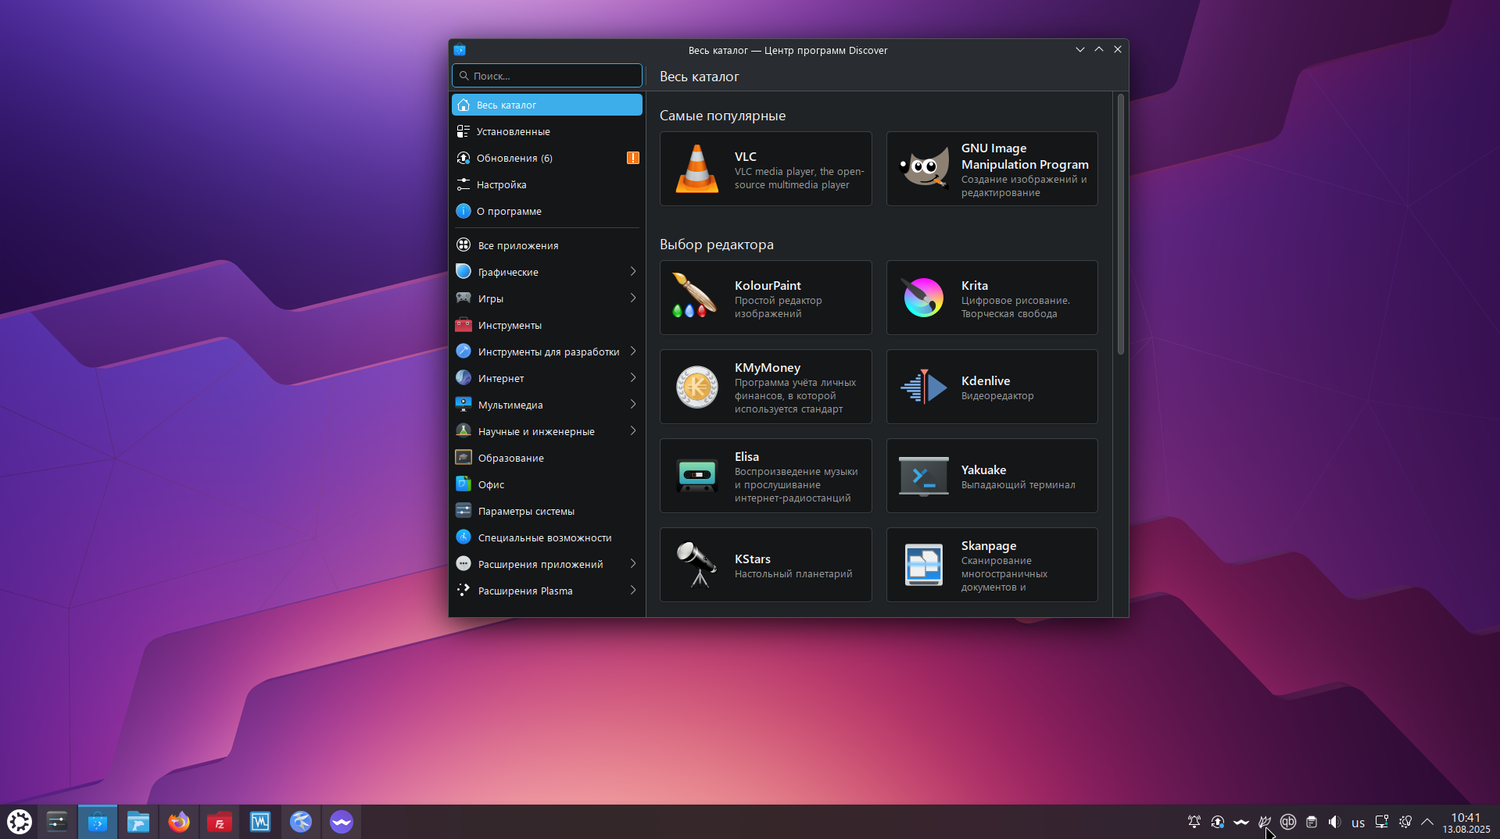Viewport: 1500px width, 839px height.
Task: Open the Elisa music player card
Action: [766, 476]
